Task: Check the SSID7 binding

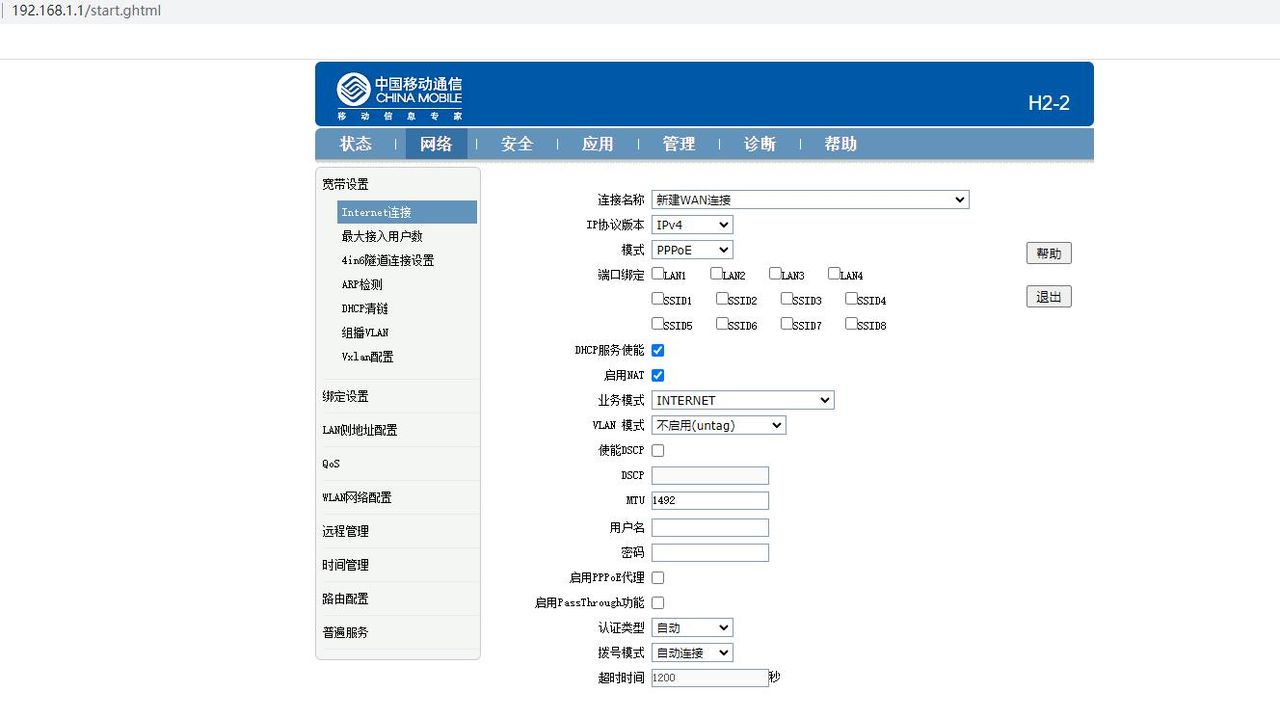Action: click(x=787, y=323)
